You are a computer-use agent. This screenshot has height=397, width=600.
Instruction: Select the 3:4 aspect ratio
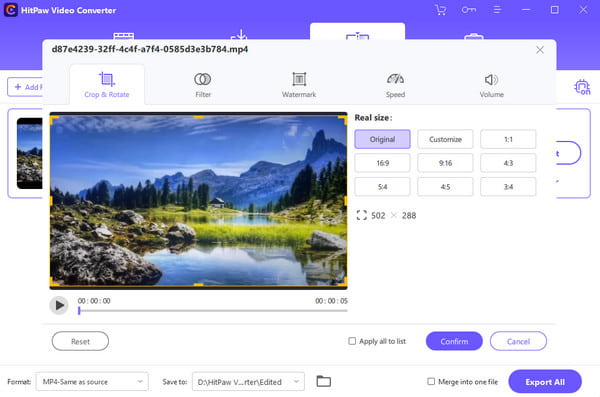pos(508,187)
